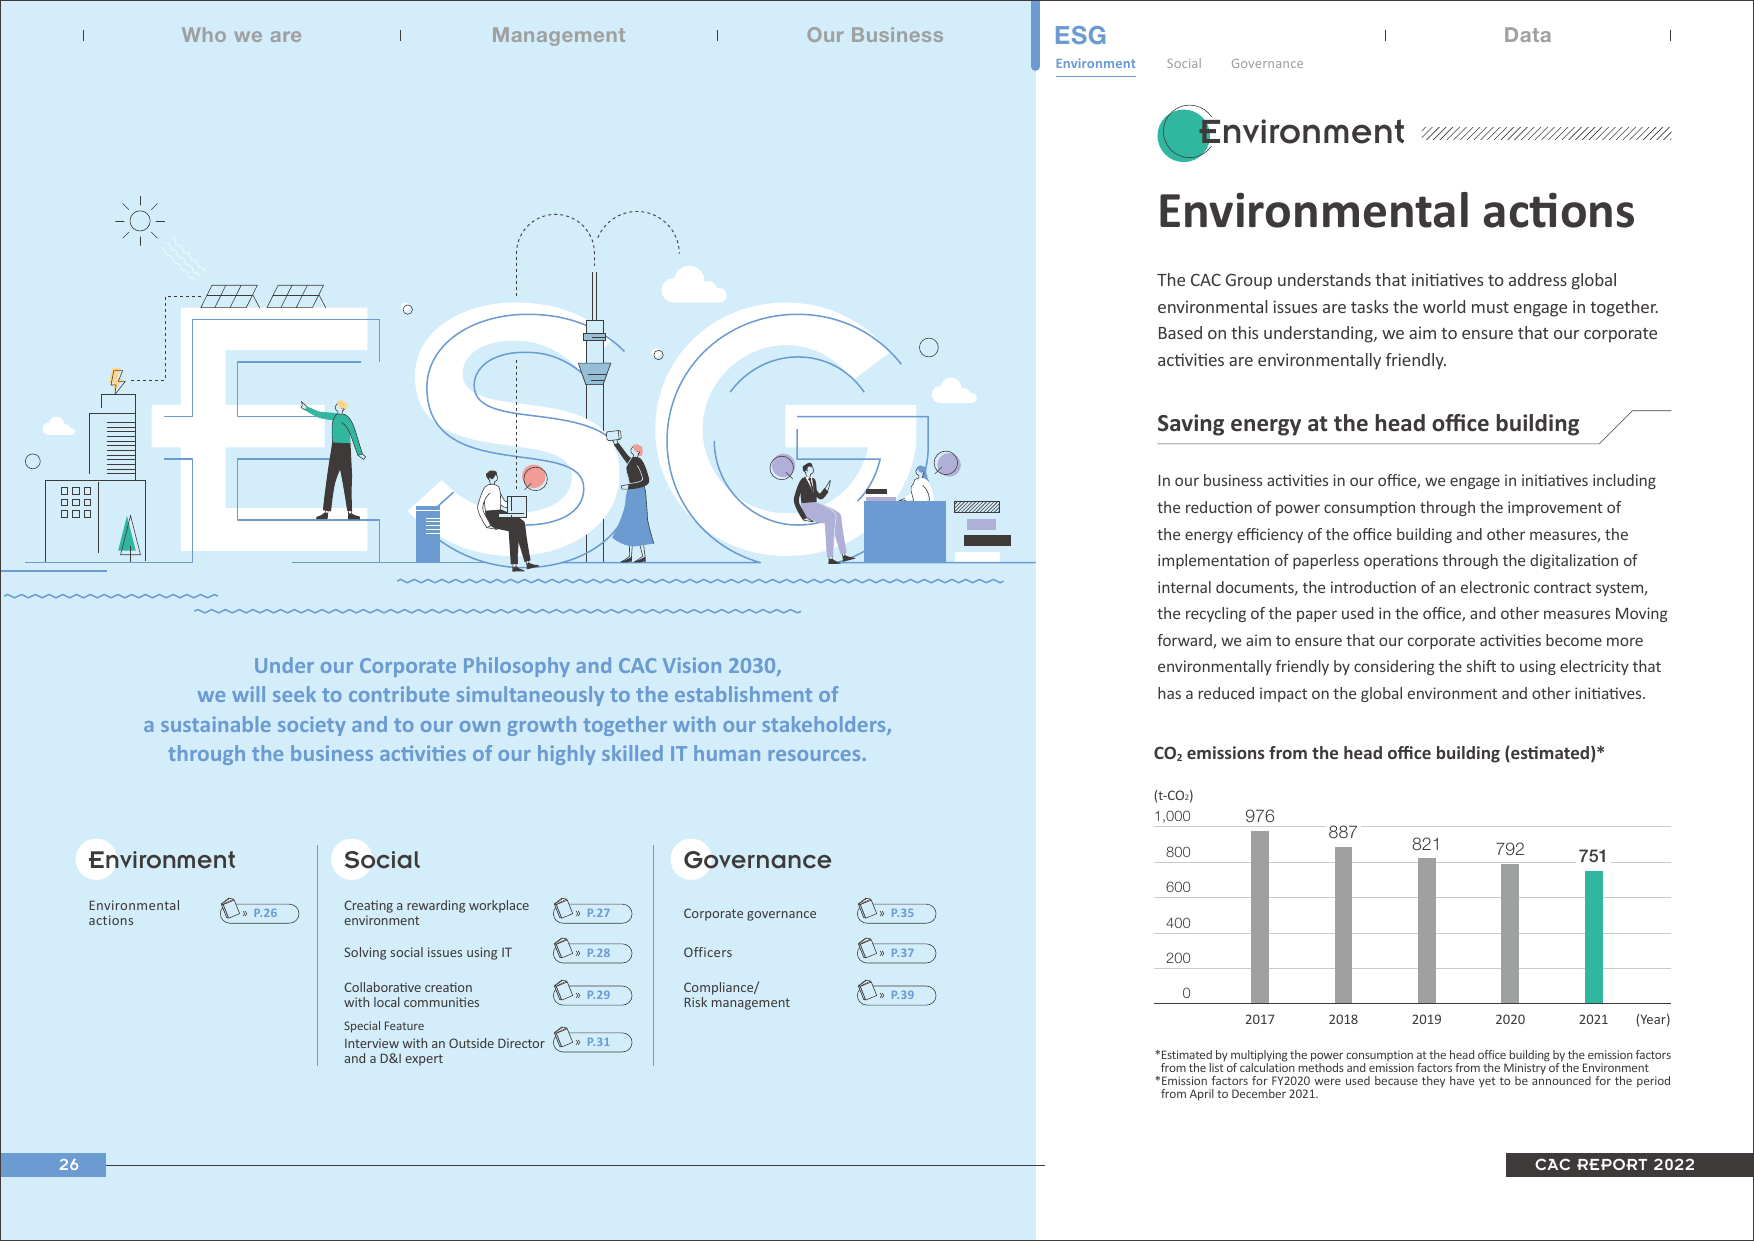Click the Officers entry text
This screenshot has height=1241, width=1754.
click(707, 952)
